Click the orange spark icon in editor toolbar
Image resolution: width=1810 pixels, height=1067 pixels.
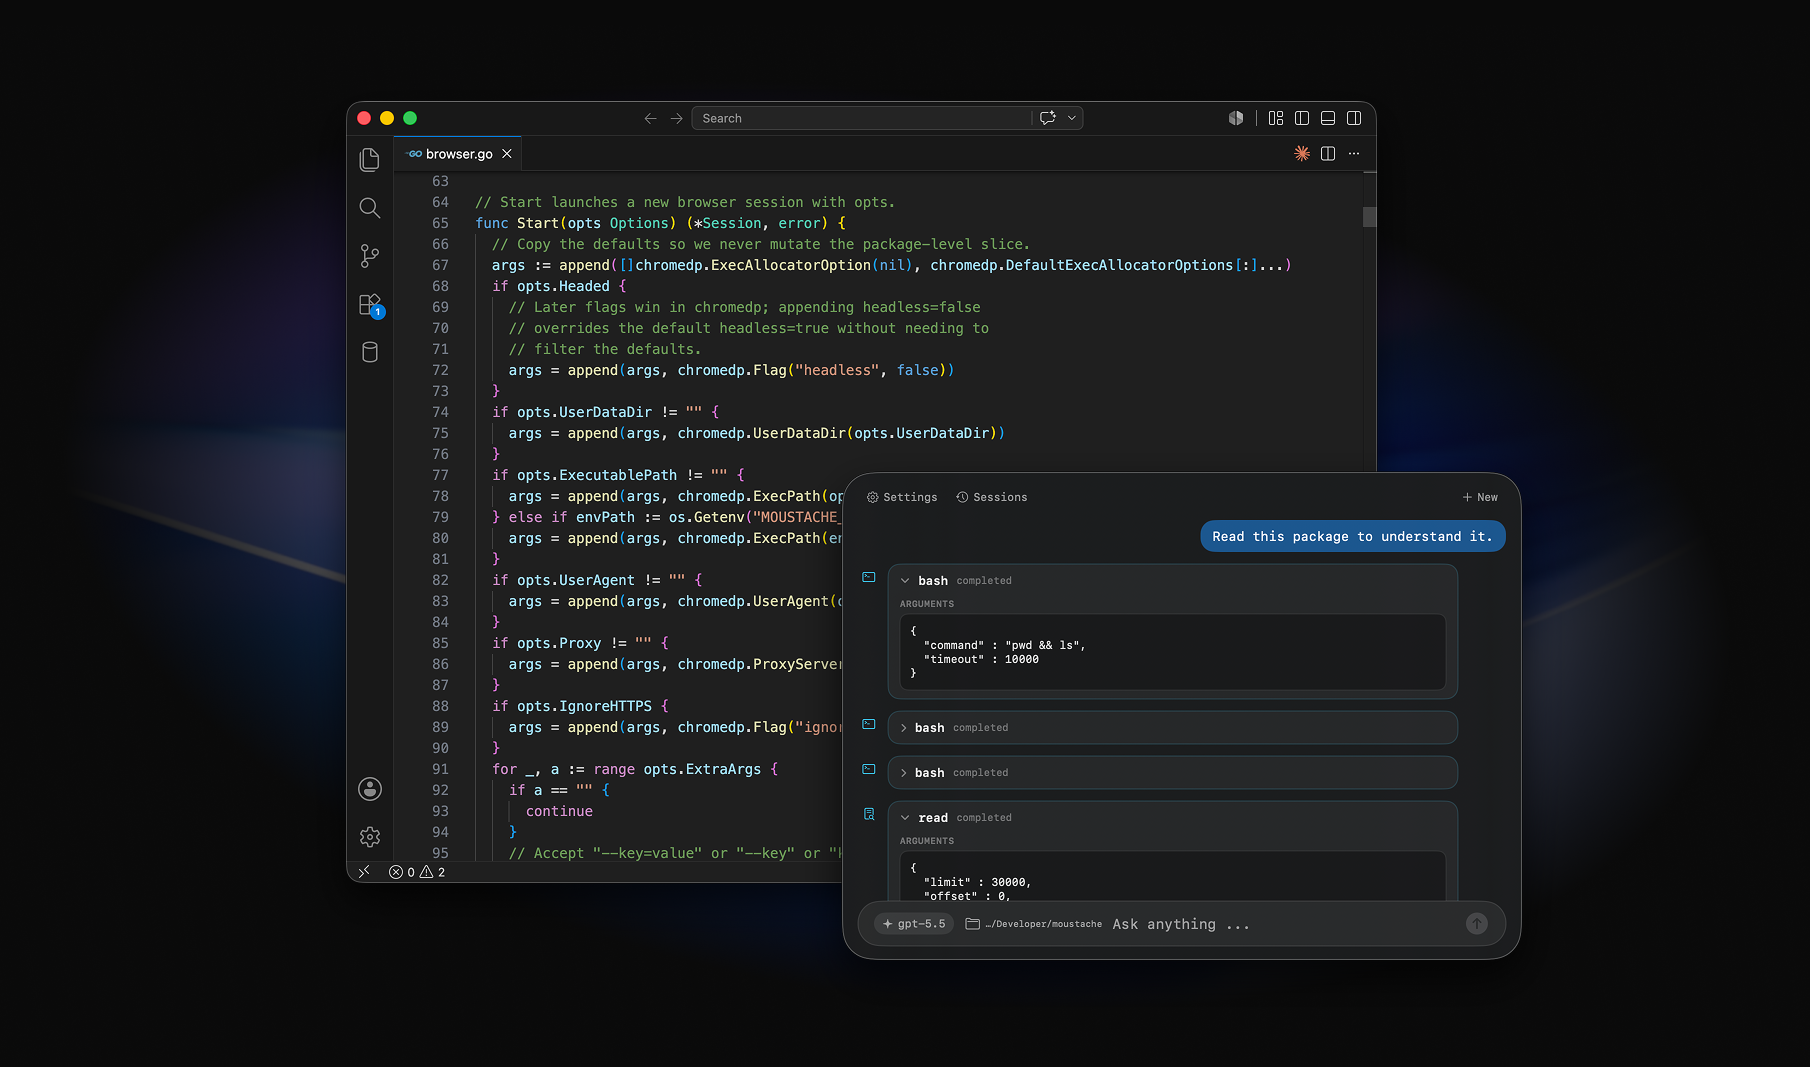(1302, 153)
